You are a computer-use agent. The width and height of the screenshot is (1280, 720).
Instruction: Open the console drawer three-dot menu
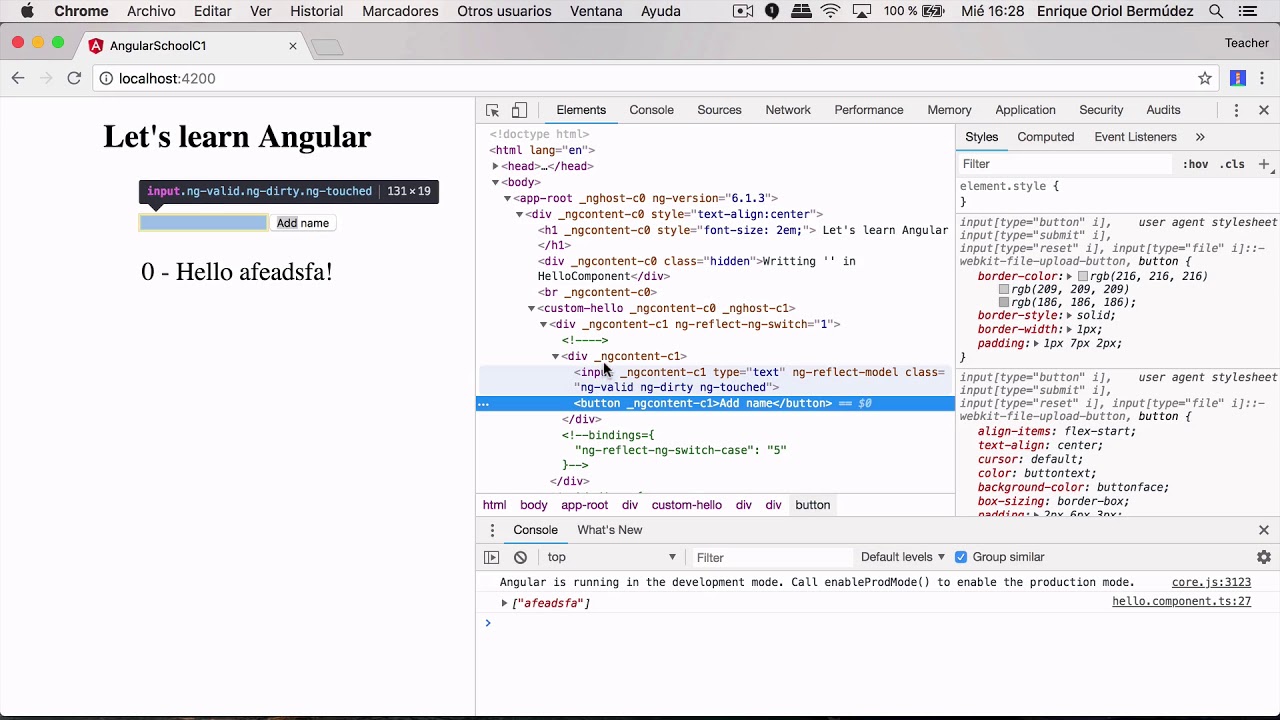(x=492, y=530)
